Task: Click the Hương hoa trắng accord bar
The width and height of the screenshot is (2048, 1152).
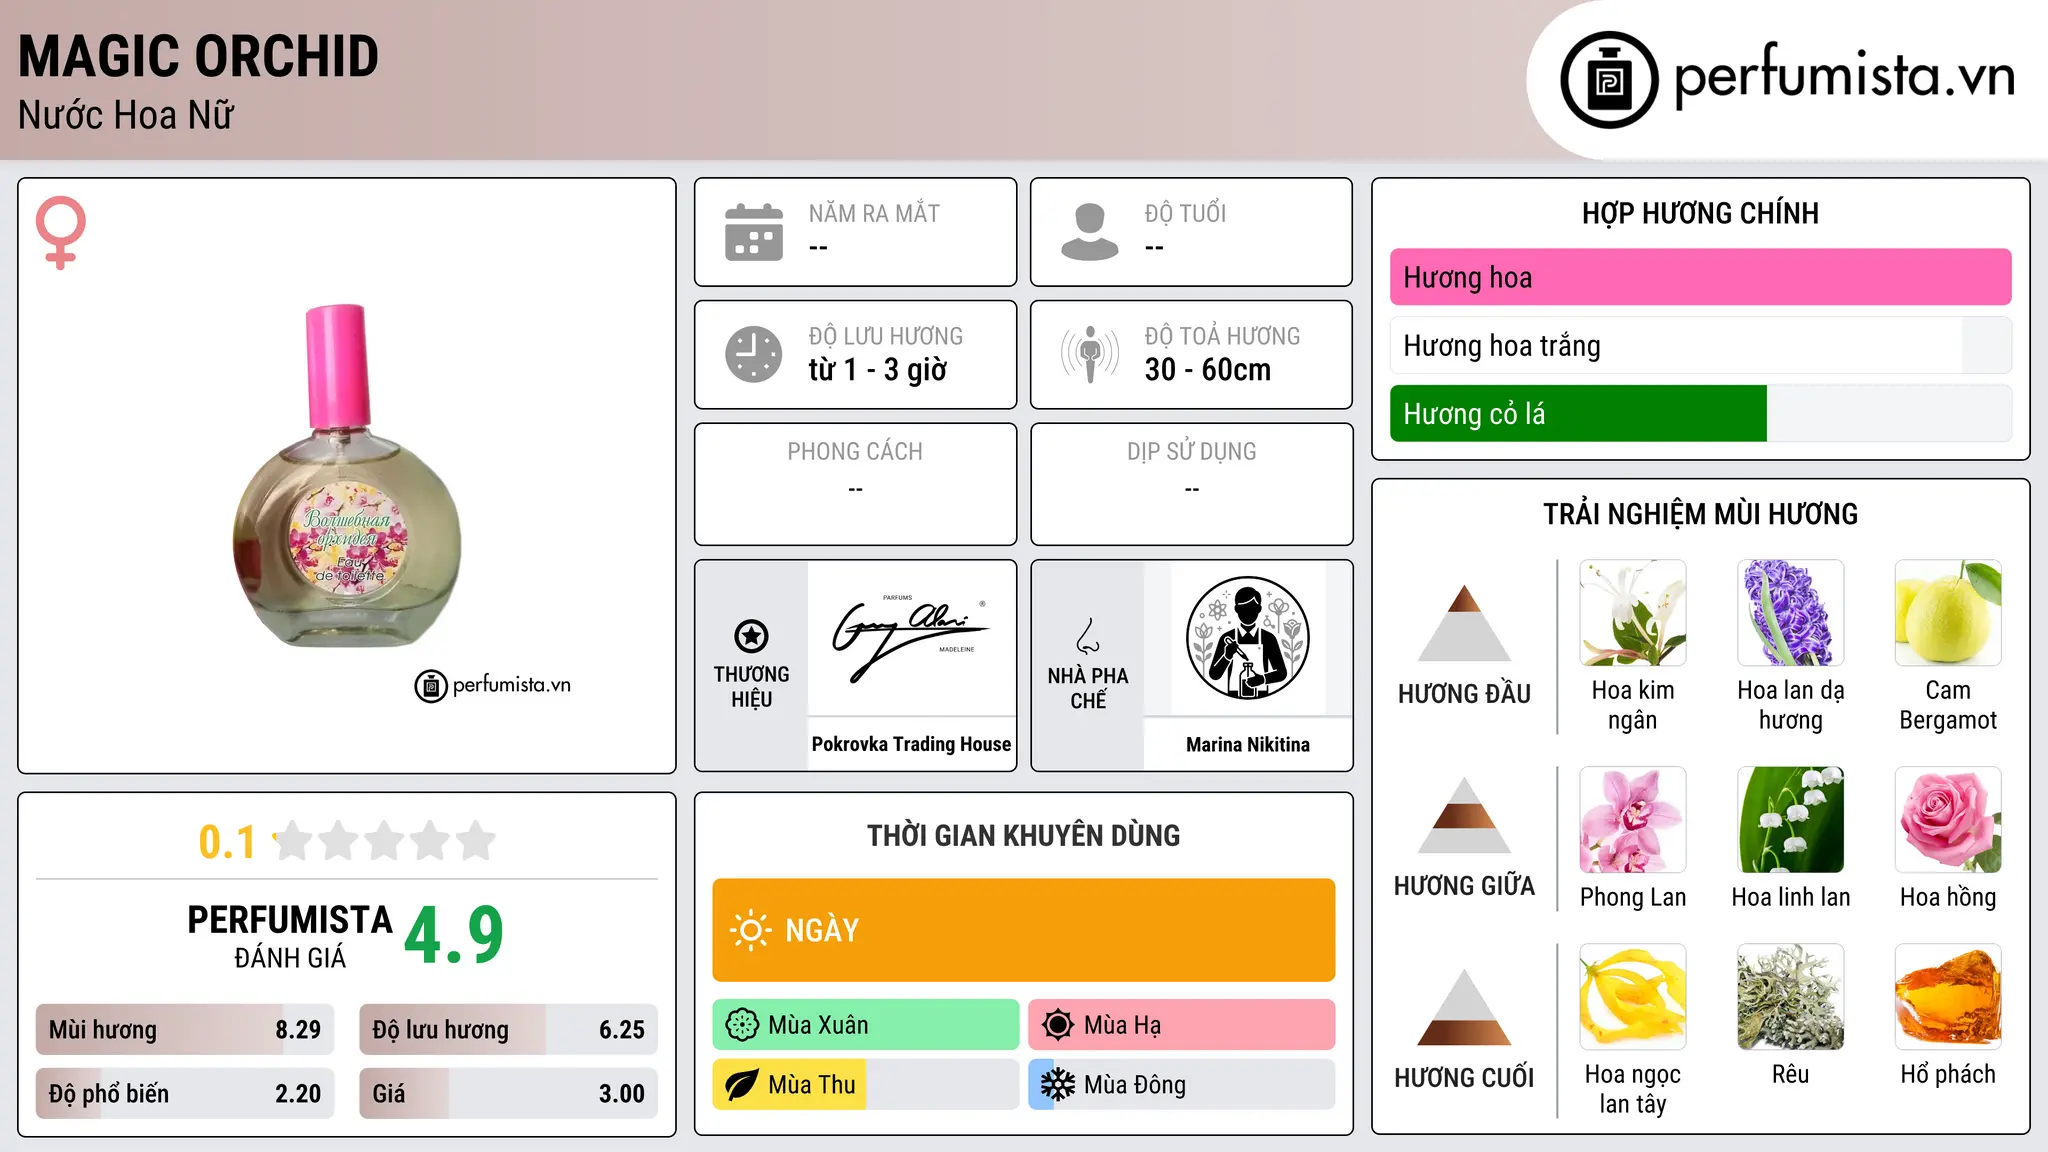Action: pos(1701,345)
